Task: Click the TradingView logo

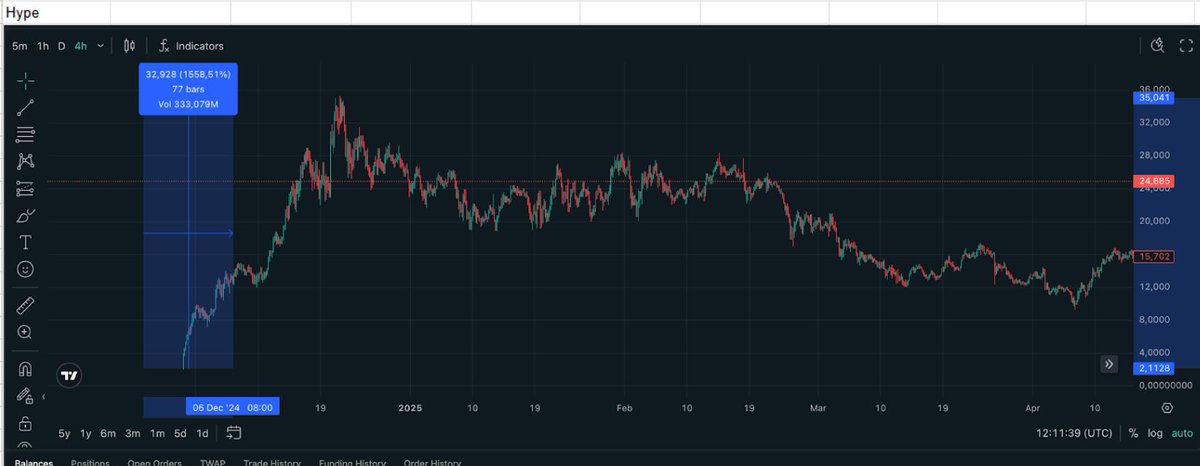Action: pyautogui.click(x=69, y=376)
